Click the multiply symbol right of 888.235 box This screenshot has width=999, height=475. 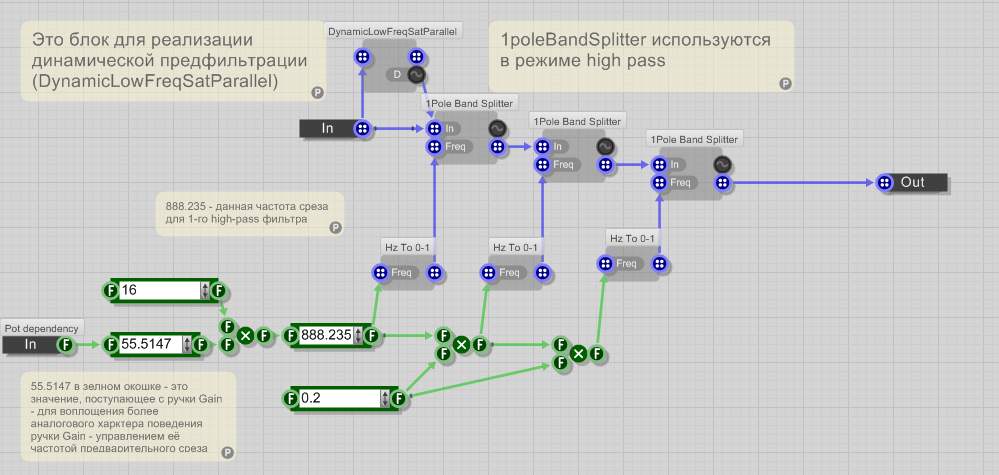pyautogui.click(x=461, y=344)
